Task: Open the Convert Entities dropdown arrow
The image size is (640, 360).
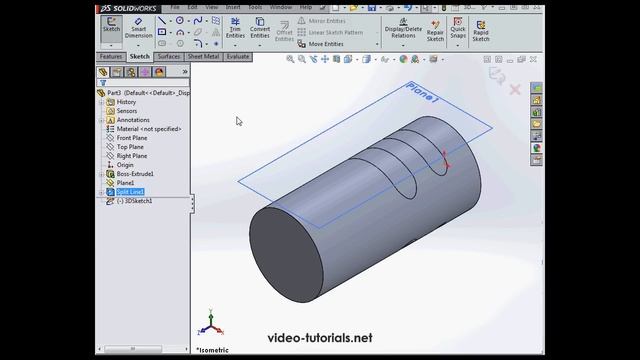Action: 260,45
